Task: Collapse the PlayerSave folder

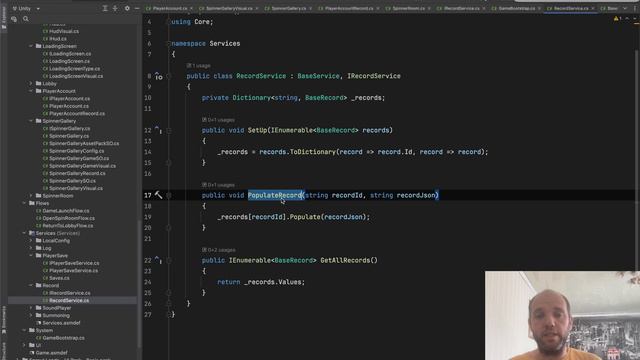Action: click(31, 256)
